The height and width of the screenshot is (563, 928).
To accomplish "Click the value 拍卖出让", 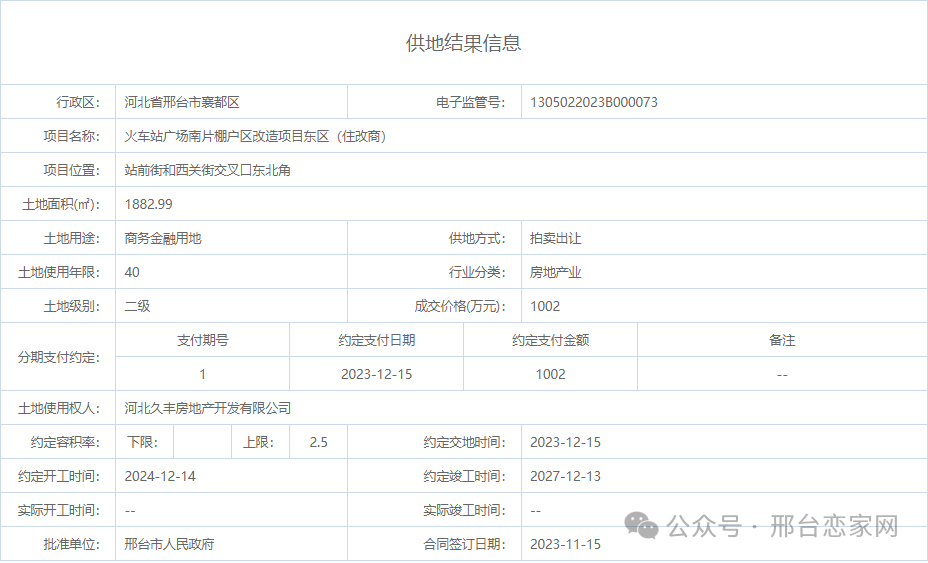I will point(555,239).
